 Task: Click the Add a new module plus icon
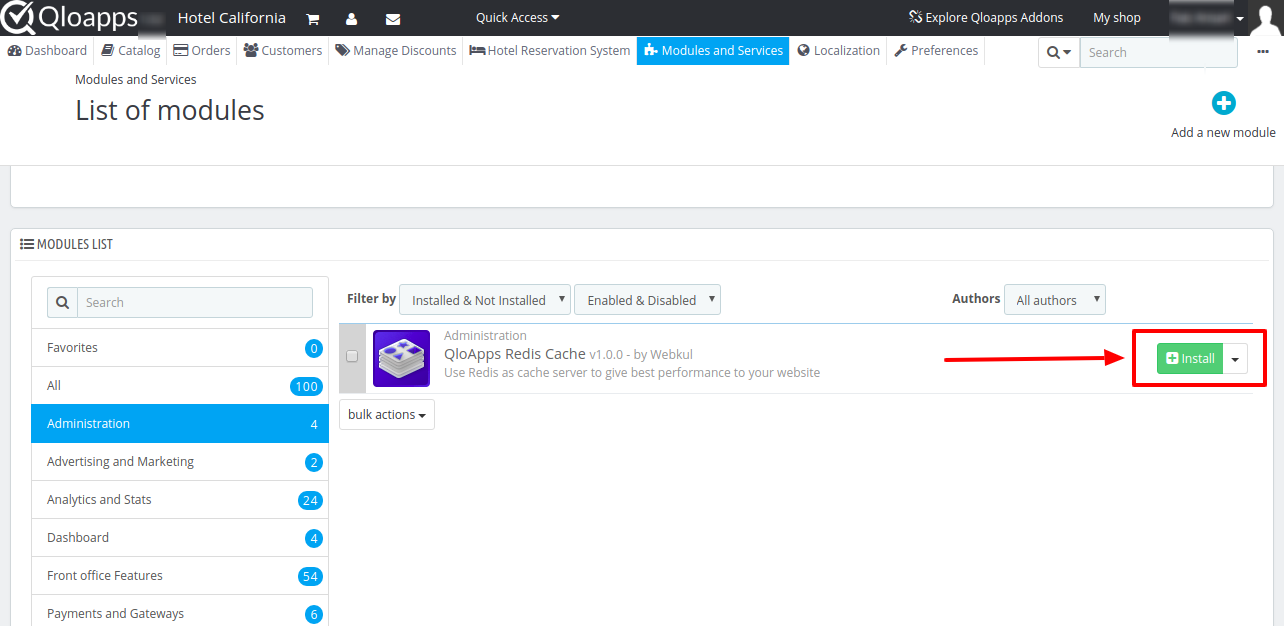1224,102
